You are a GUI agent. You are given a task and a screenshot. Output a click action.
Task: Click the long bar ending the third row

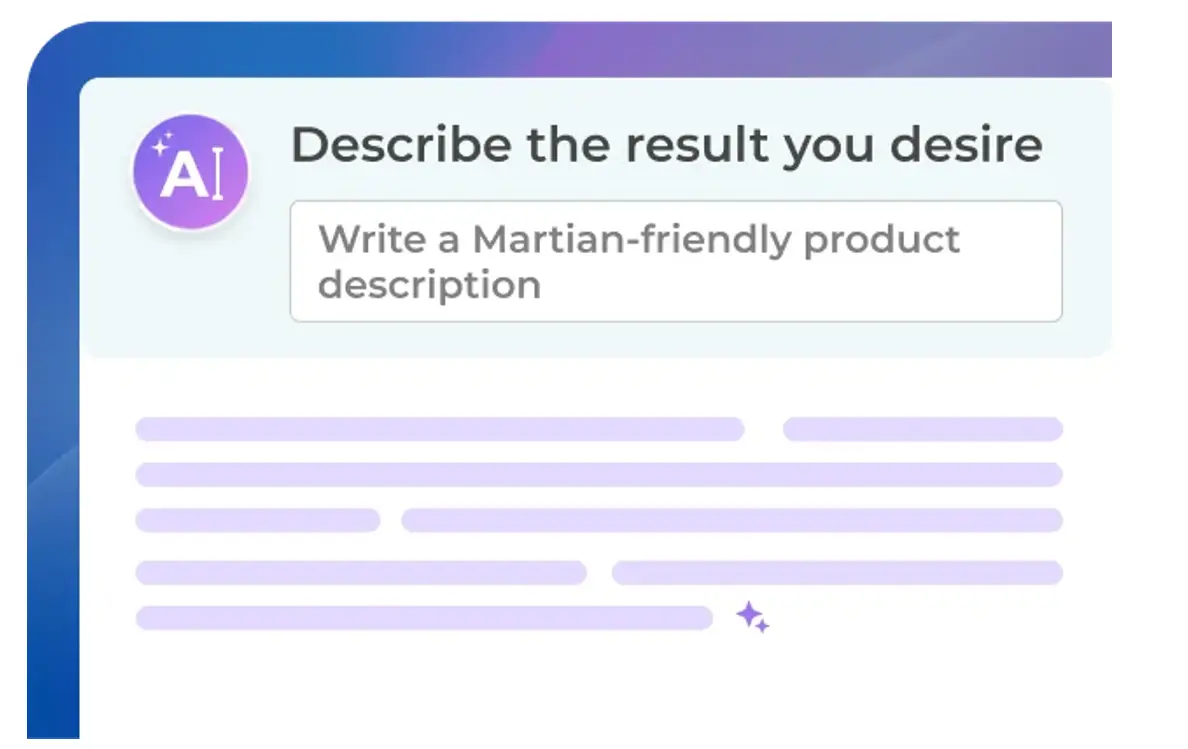731,520
